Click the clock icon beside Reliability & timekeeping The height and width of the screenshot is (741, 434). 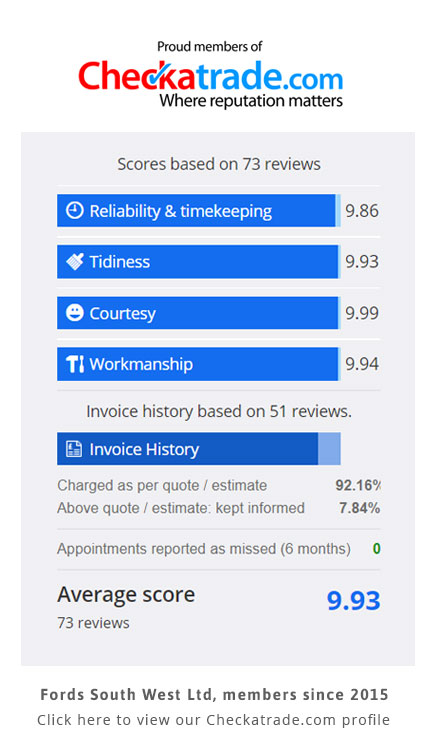click(74, 210)
